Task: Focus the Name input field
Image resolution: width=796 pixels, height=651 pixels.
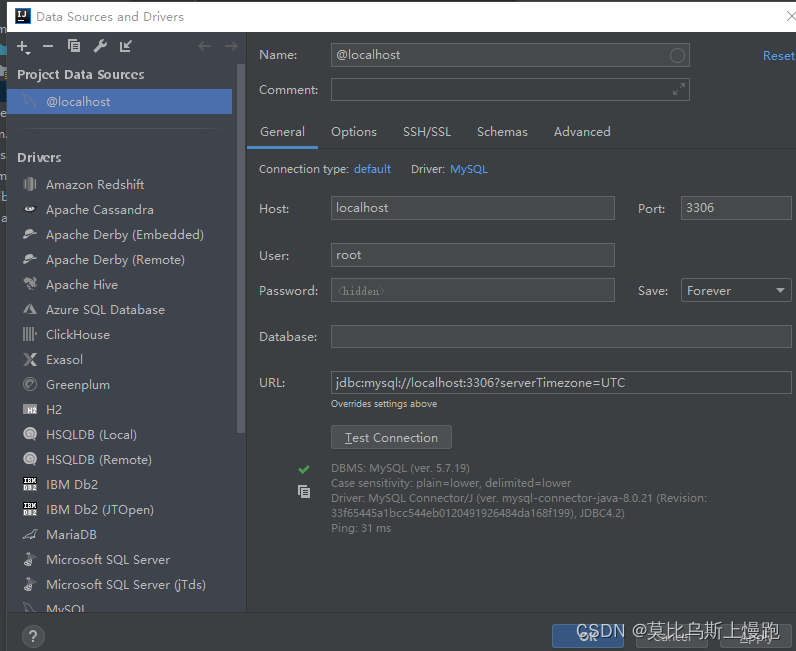Action: 510,55
